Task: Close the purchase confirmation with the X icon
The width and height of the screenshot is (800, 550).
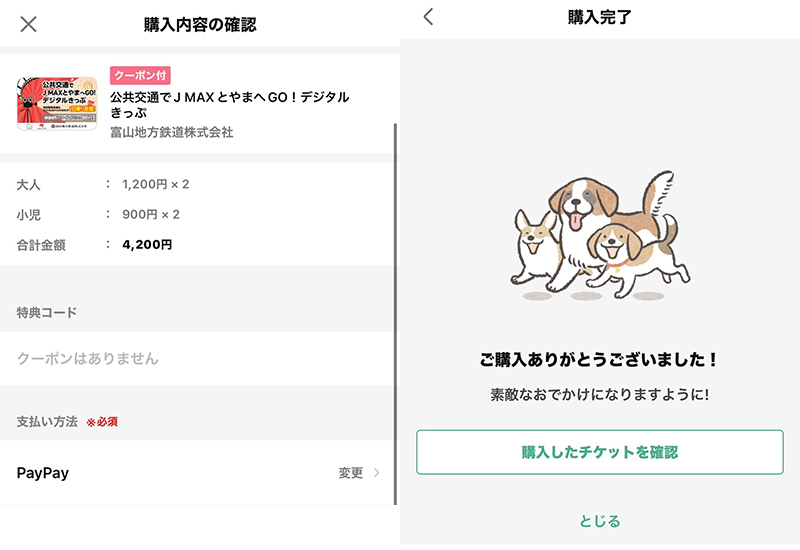Action: pyautogui.click(x=29, y=24)
